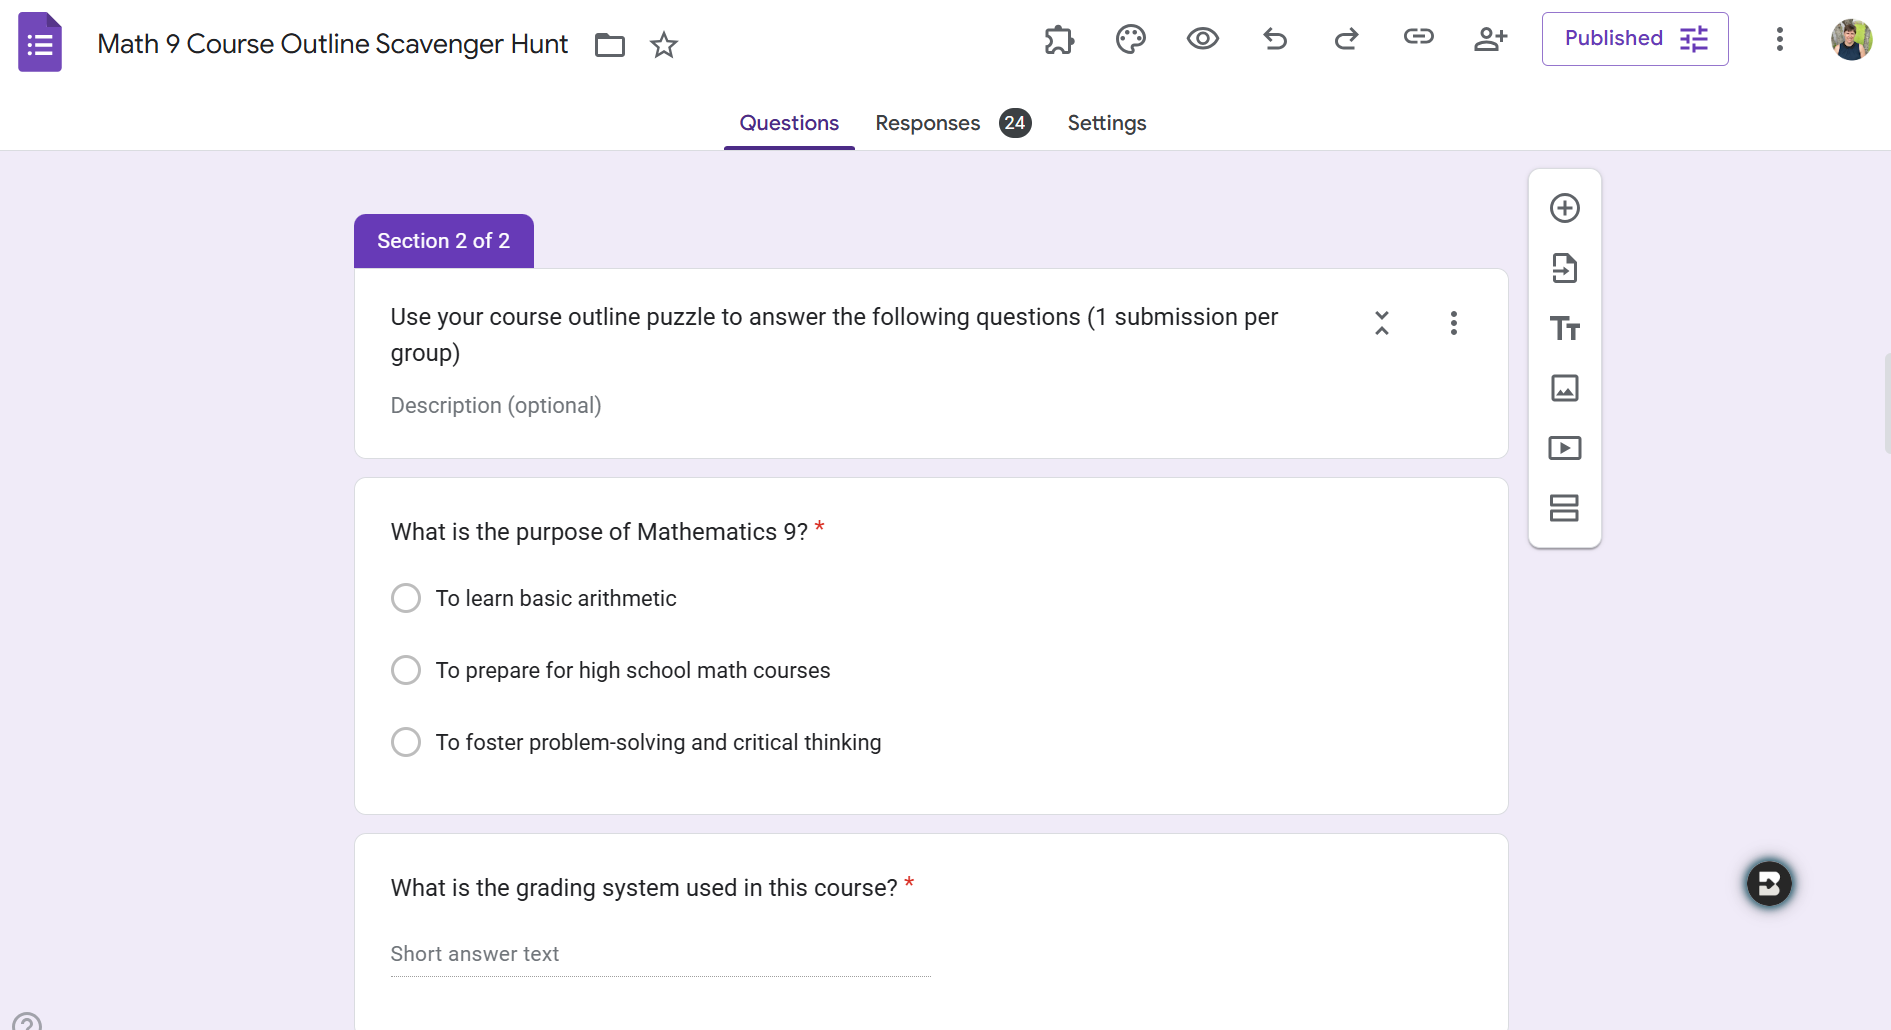Copy responder link via link icon
Screen dimensions: 1891x1030
pos(1418,38)
